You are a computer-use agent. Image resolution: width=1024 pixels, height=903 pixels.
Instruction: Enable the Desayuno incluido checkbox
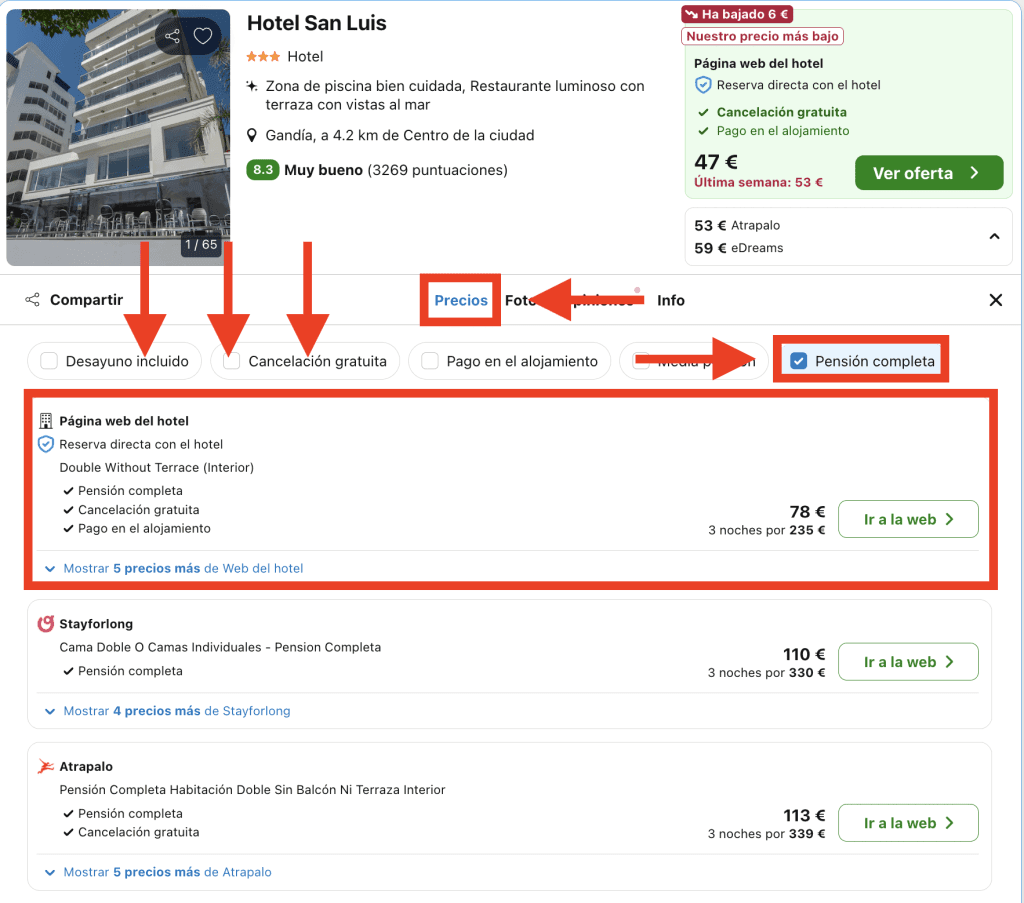[49, 361]
